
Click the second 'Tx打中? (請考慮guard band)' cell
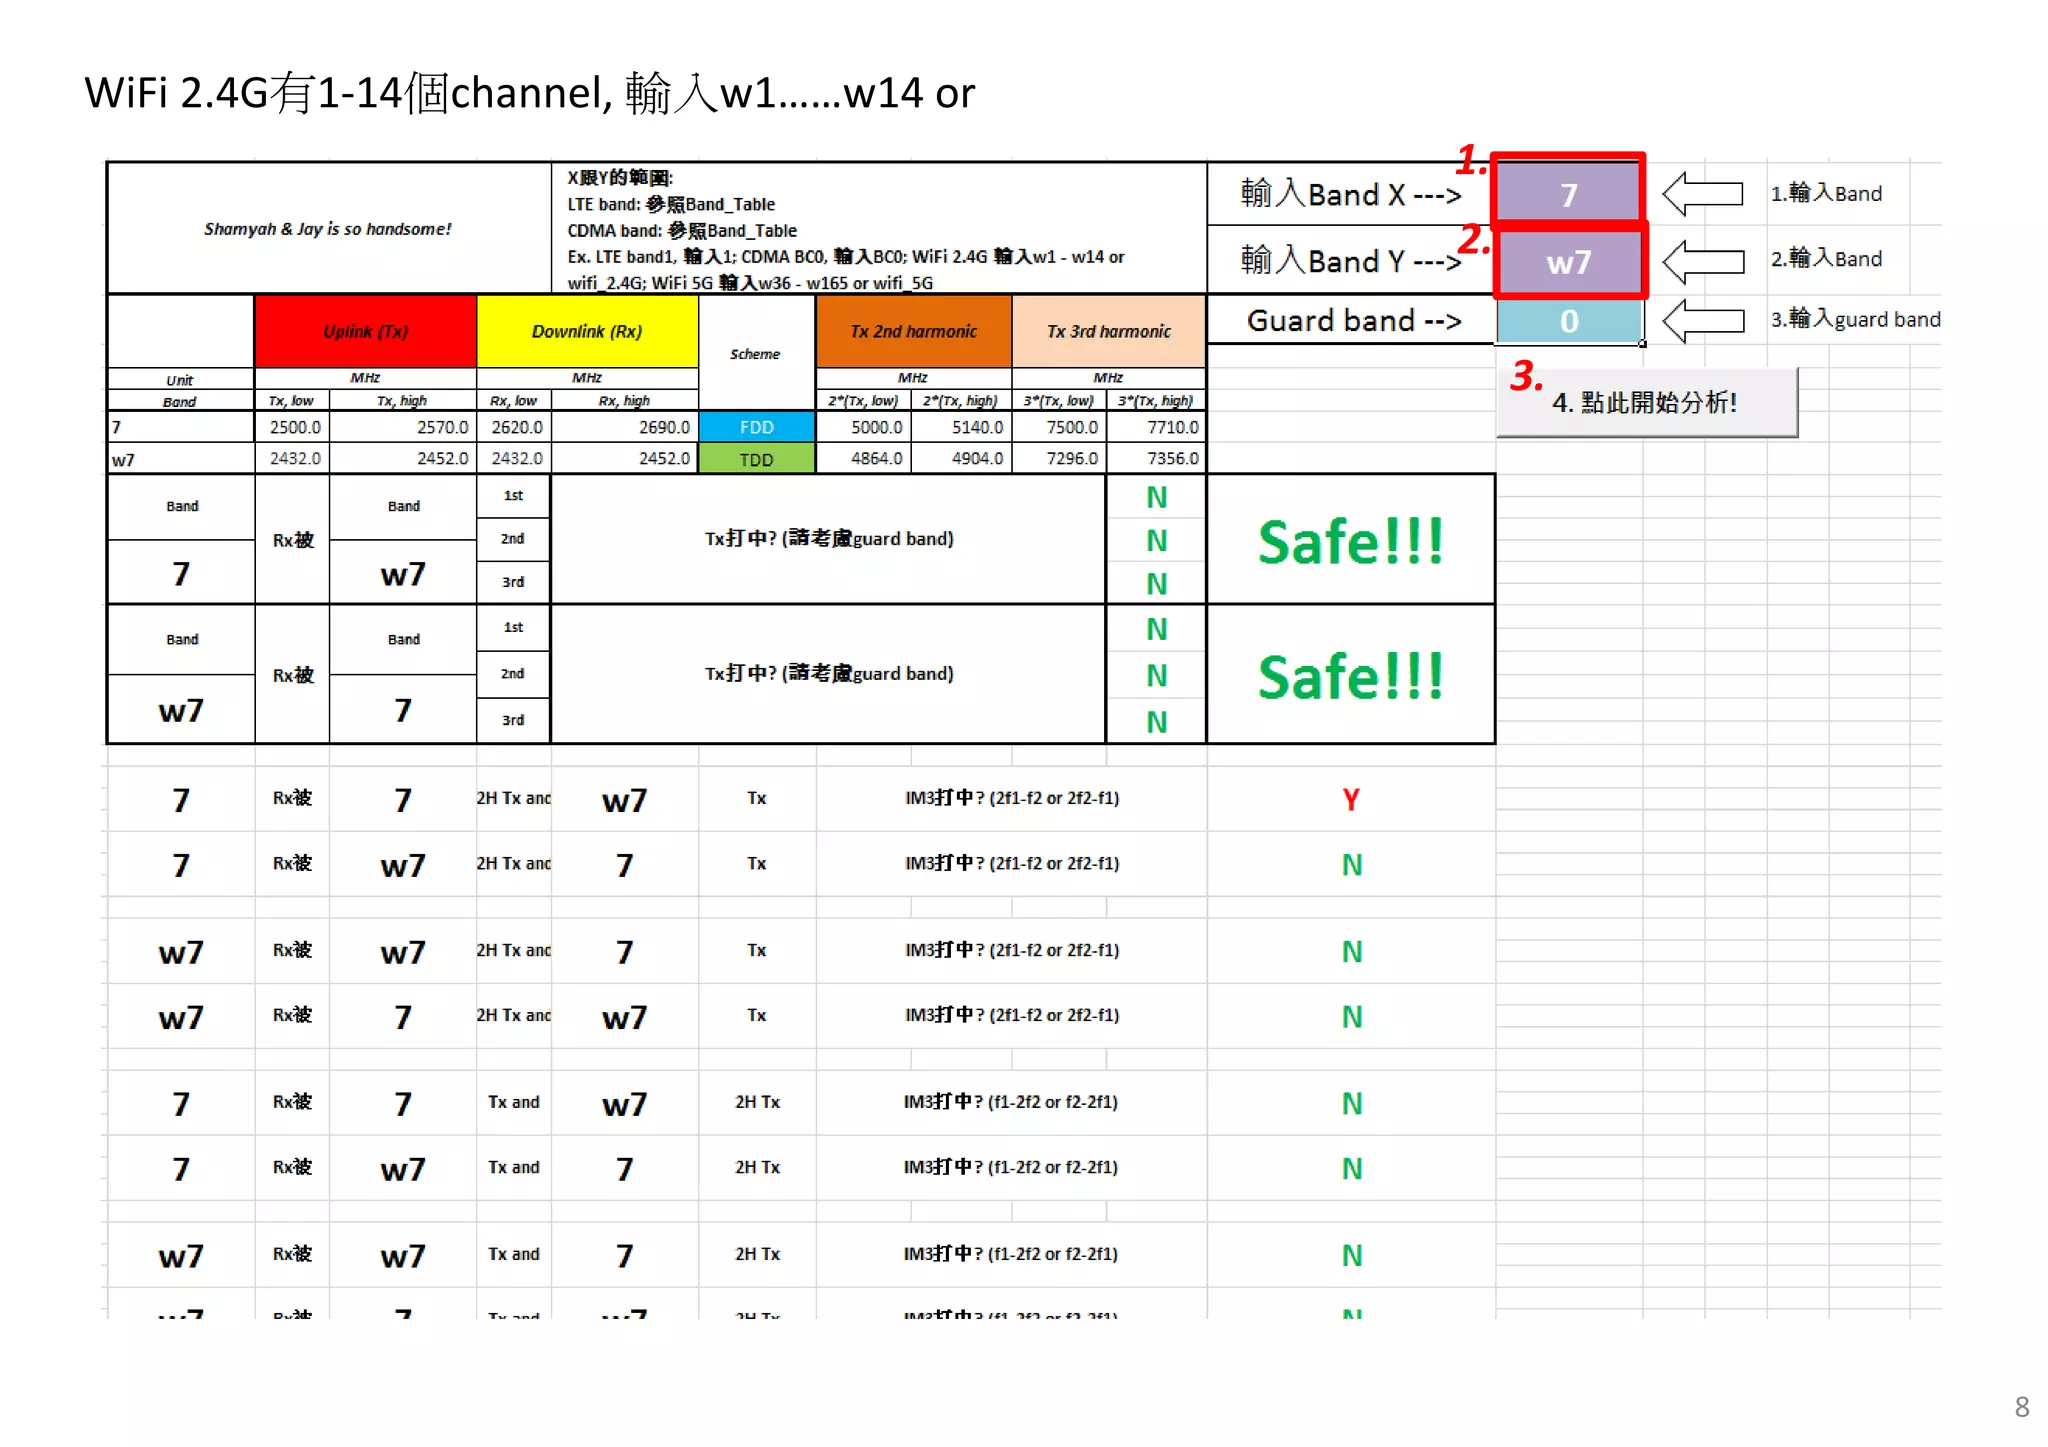pos(828,674)
